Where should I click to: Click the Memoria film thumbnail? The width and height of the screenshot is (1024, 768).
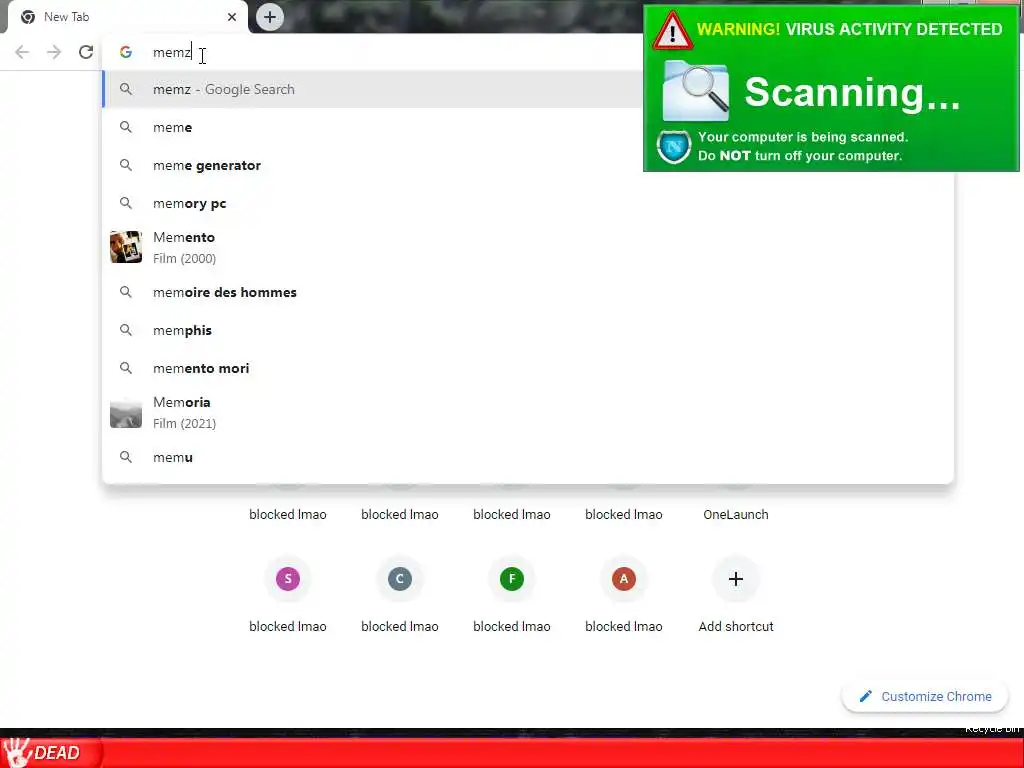tap(126, 412)
